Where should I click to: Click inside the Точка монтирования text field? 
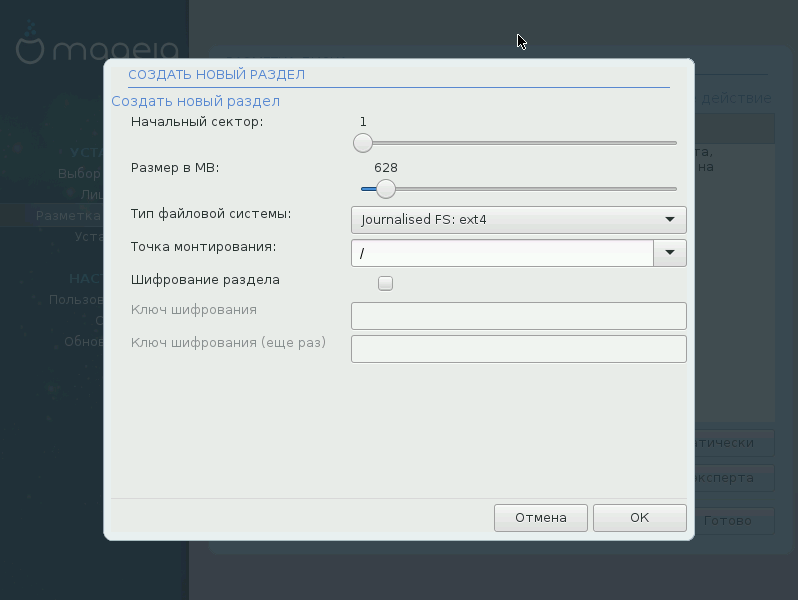(501, 253)
